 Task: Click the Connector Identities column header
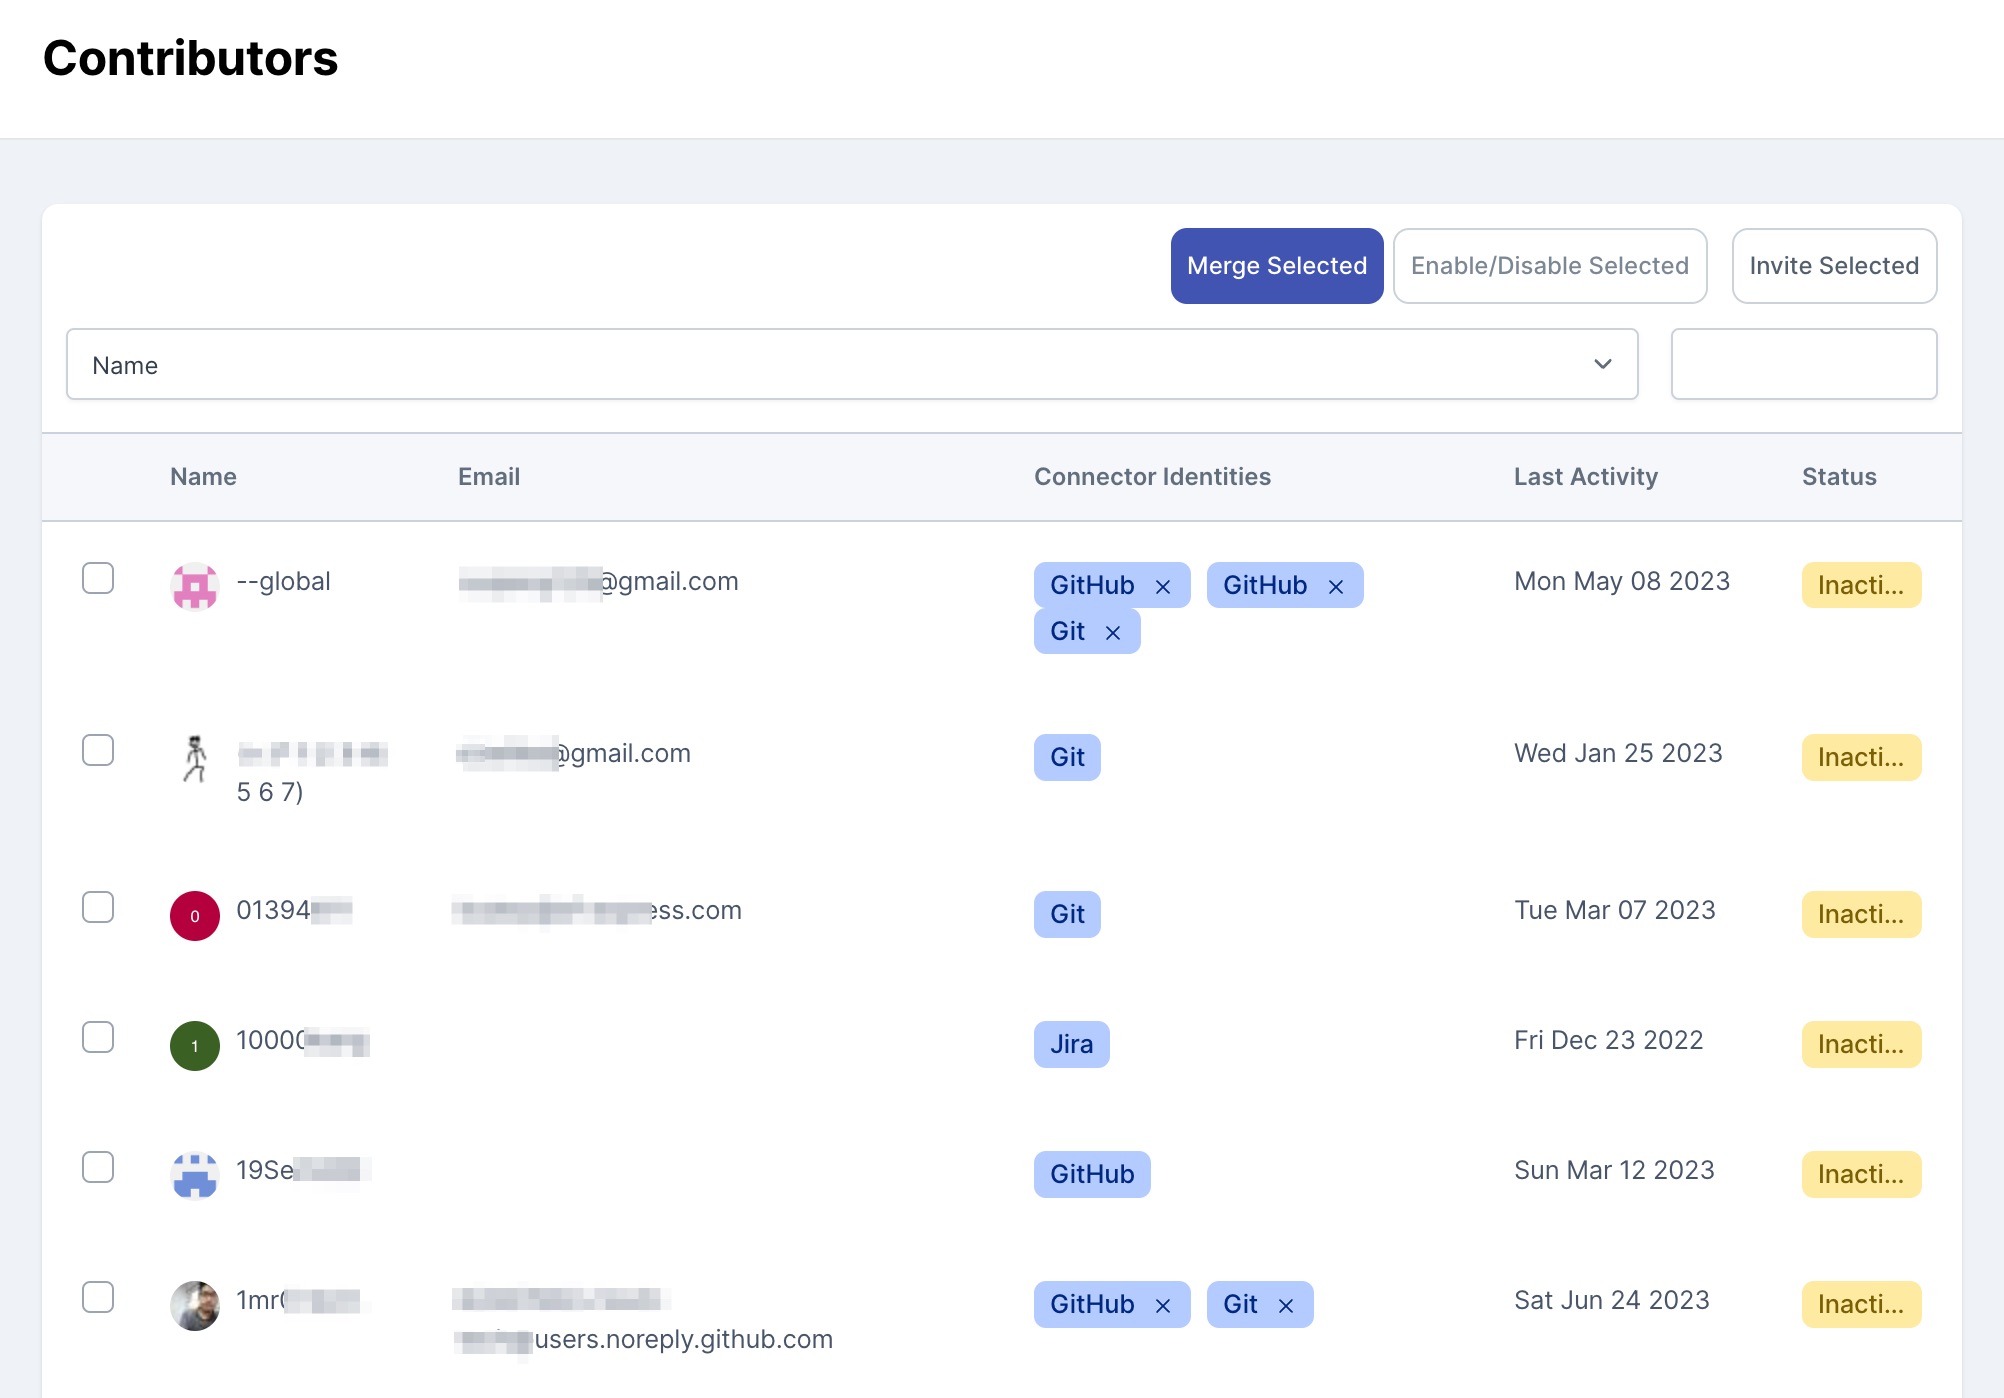click(x=1152, y=477)
